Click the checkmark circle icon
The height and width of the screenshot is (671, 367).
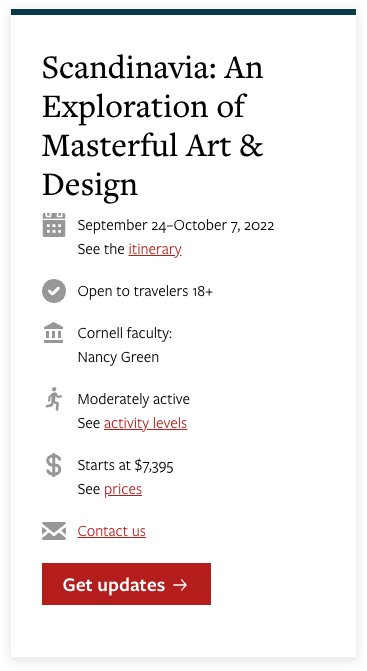[54, 291]
